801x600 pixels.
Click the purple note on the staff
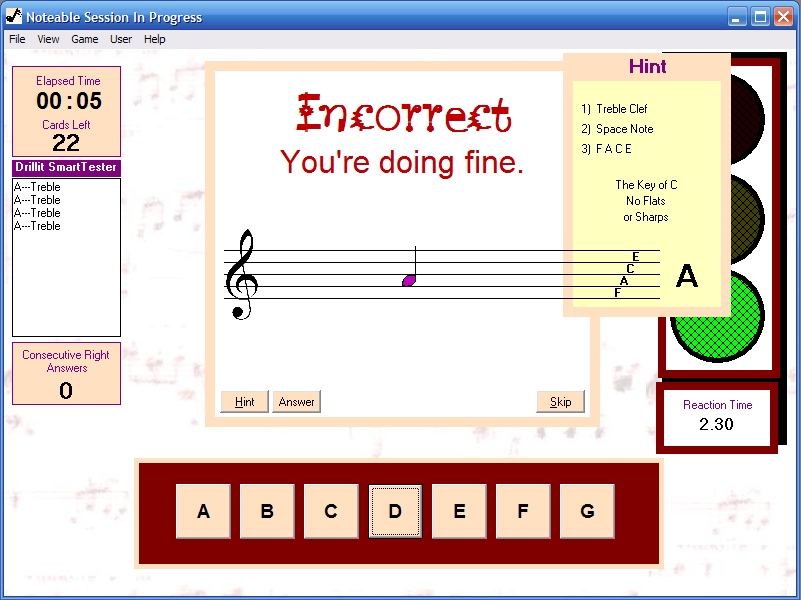(x=409, y=280)
